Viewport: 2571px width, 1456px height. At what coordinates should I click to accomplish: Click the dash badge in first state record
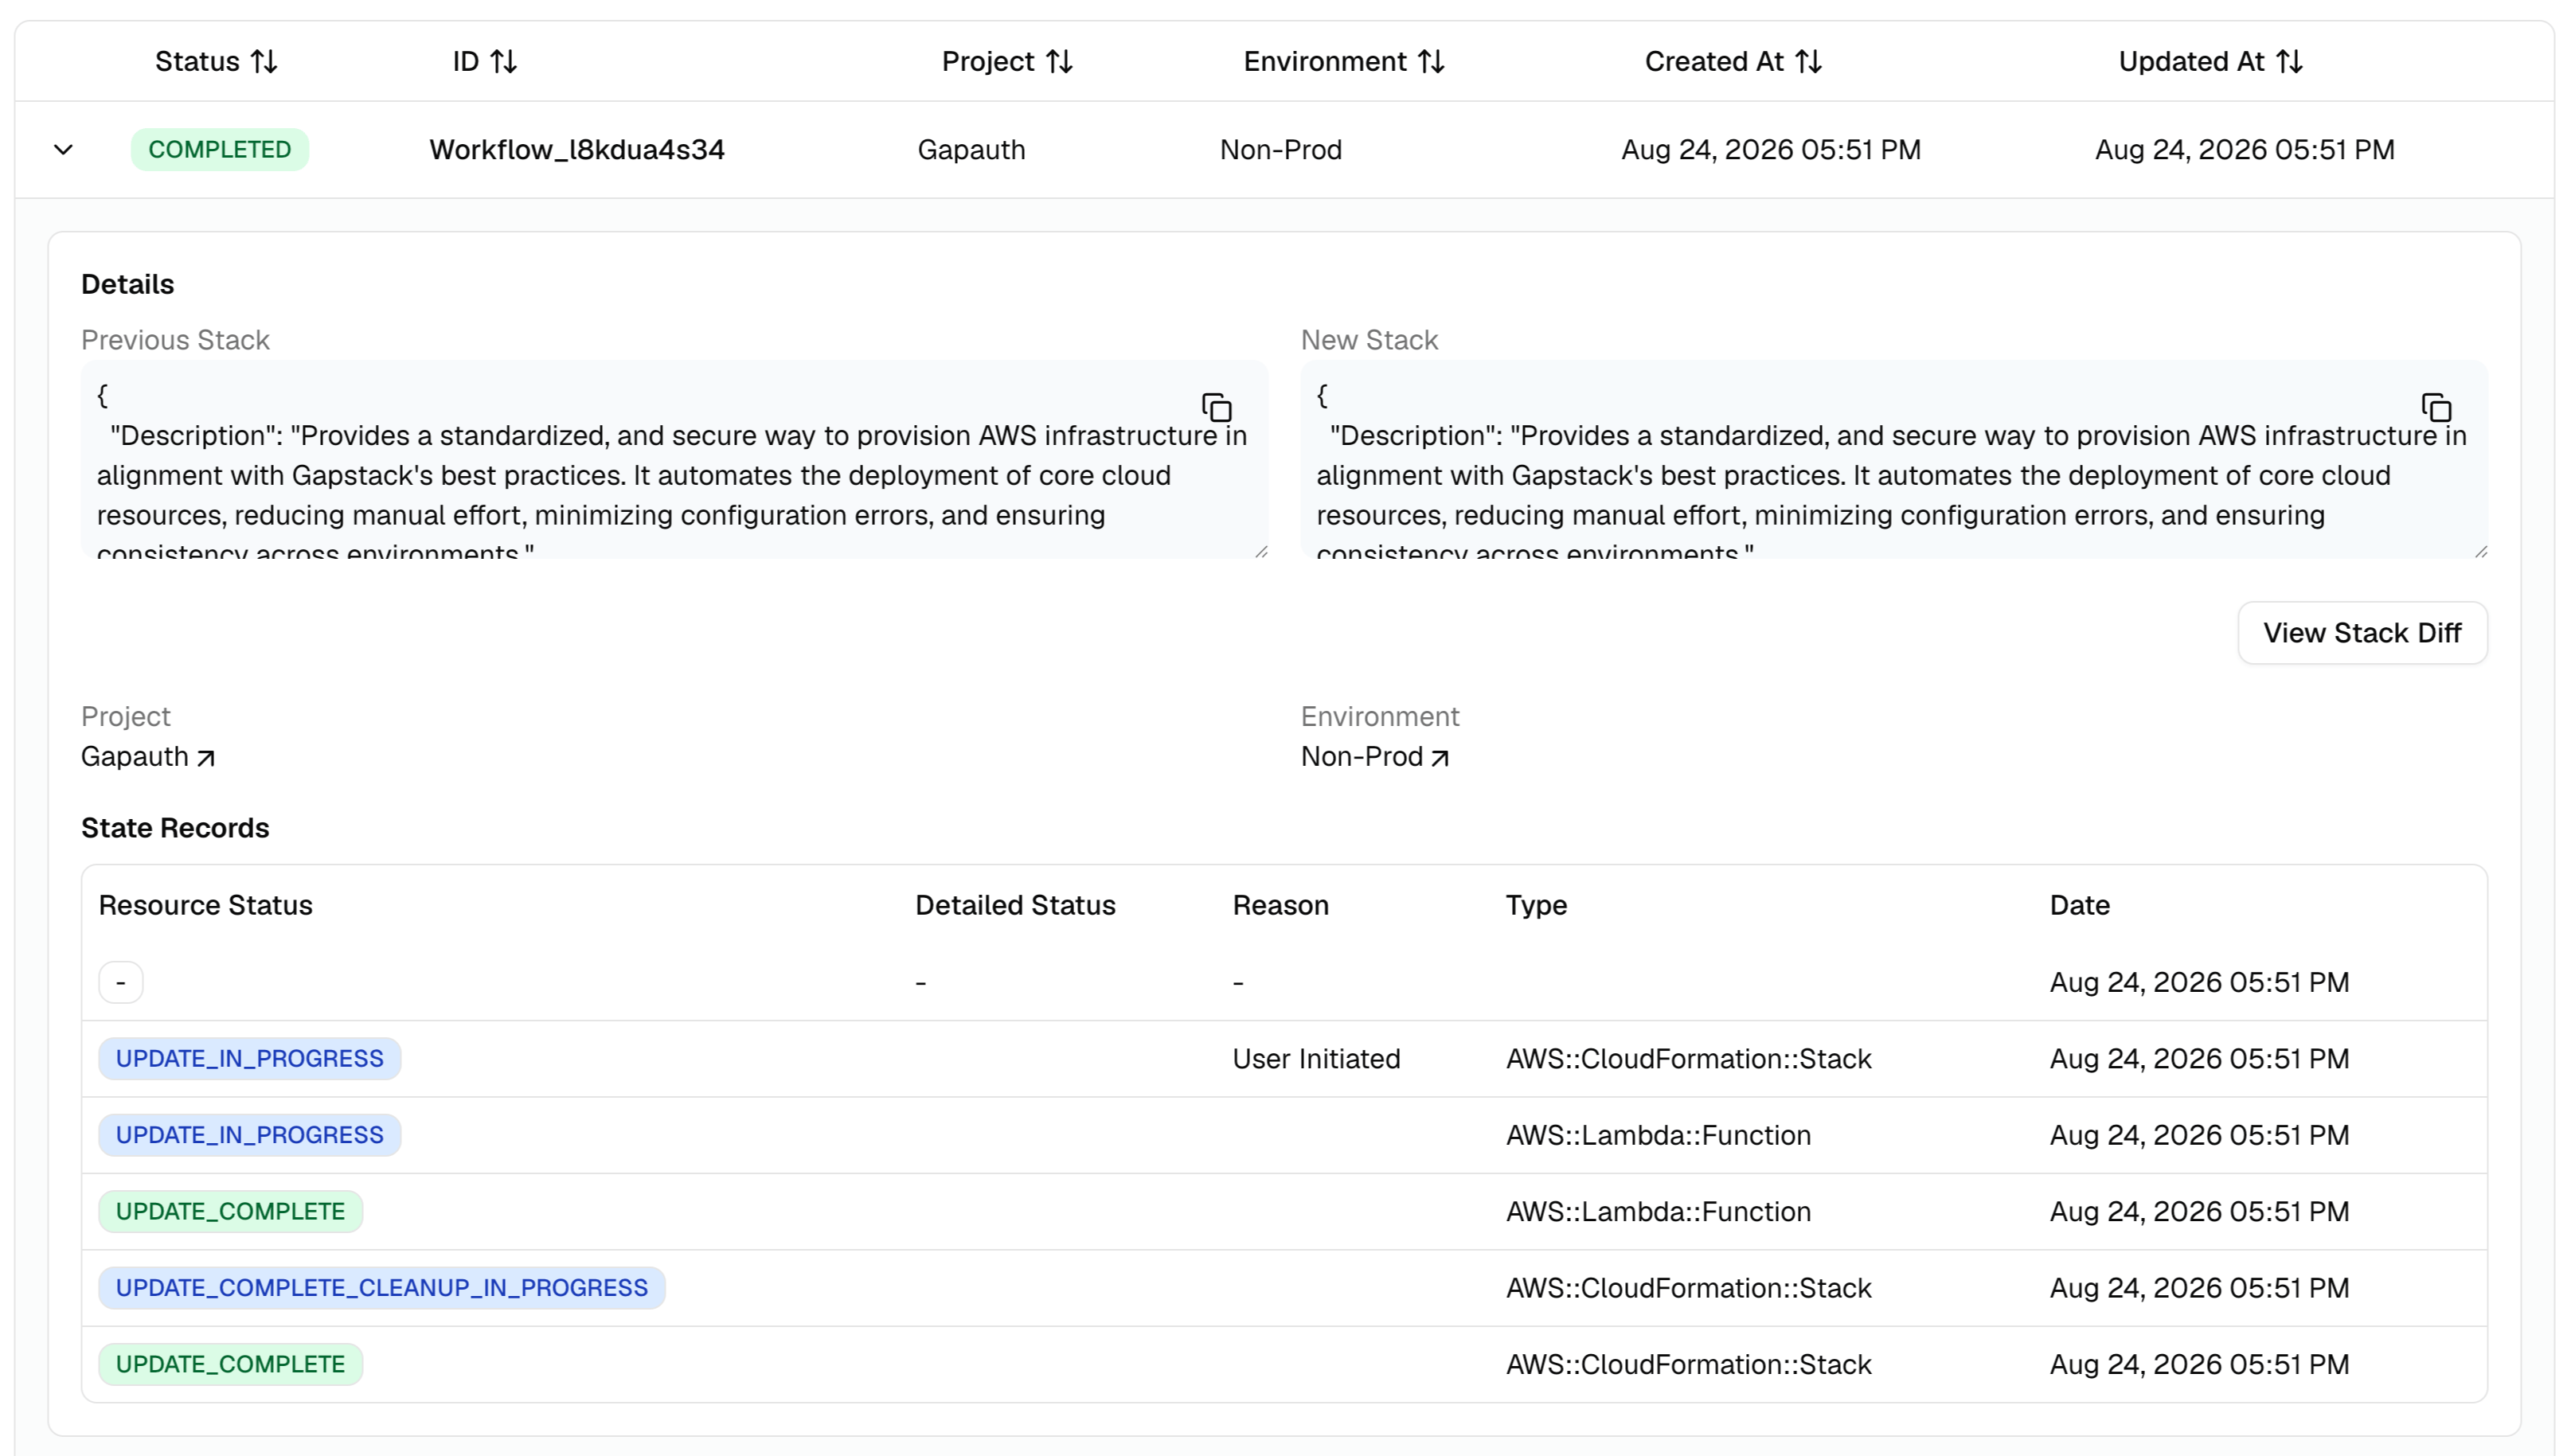[x=121, y=983]
